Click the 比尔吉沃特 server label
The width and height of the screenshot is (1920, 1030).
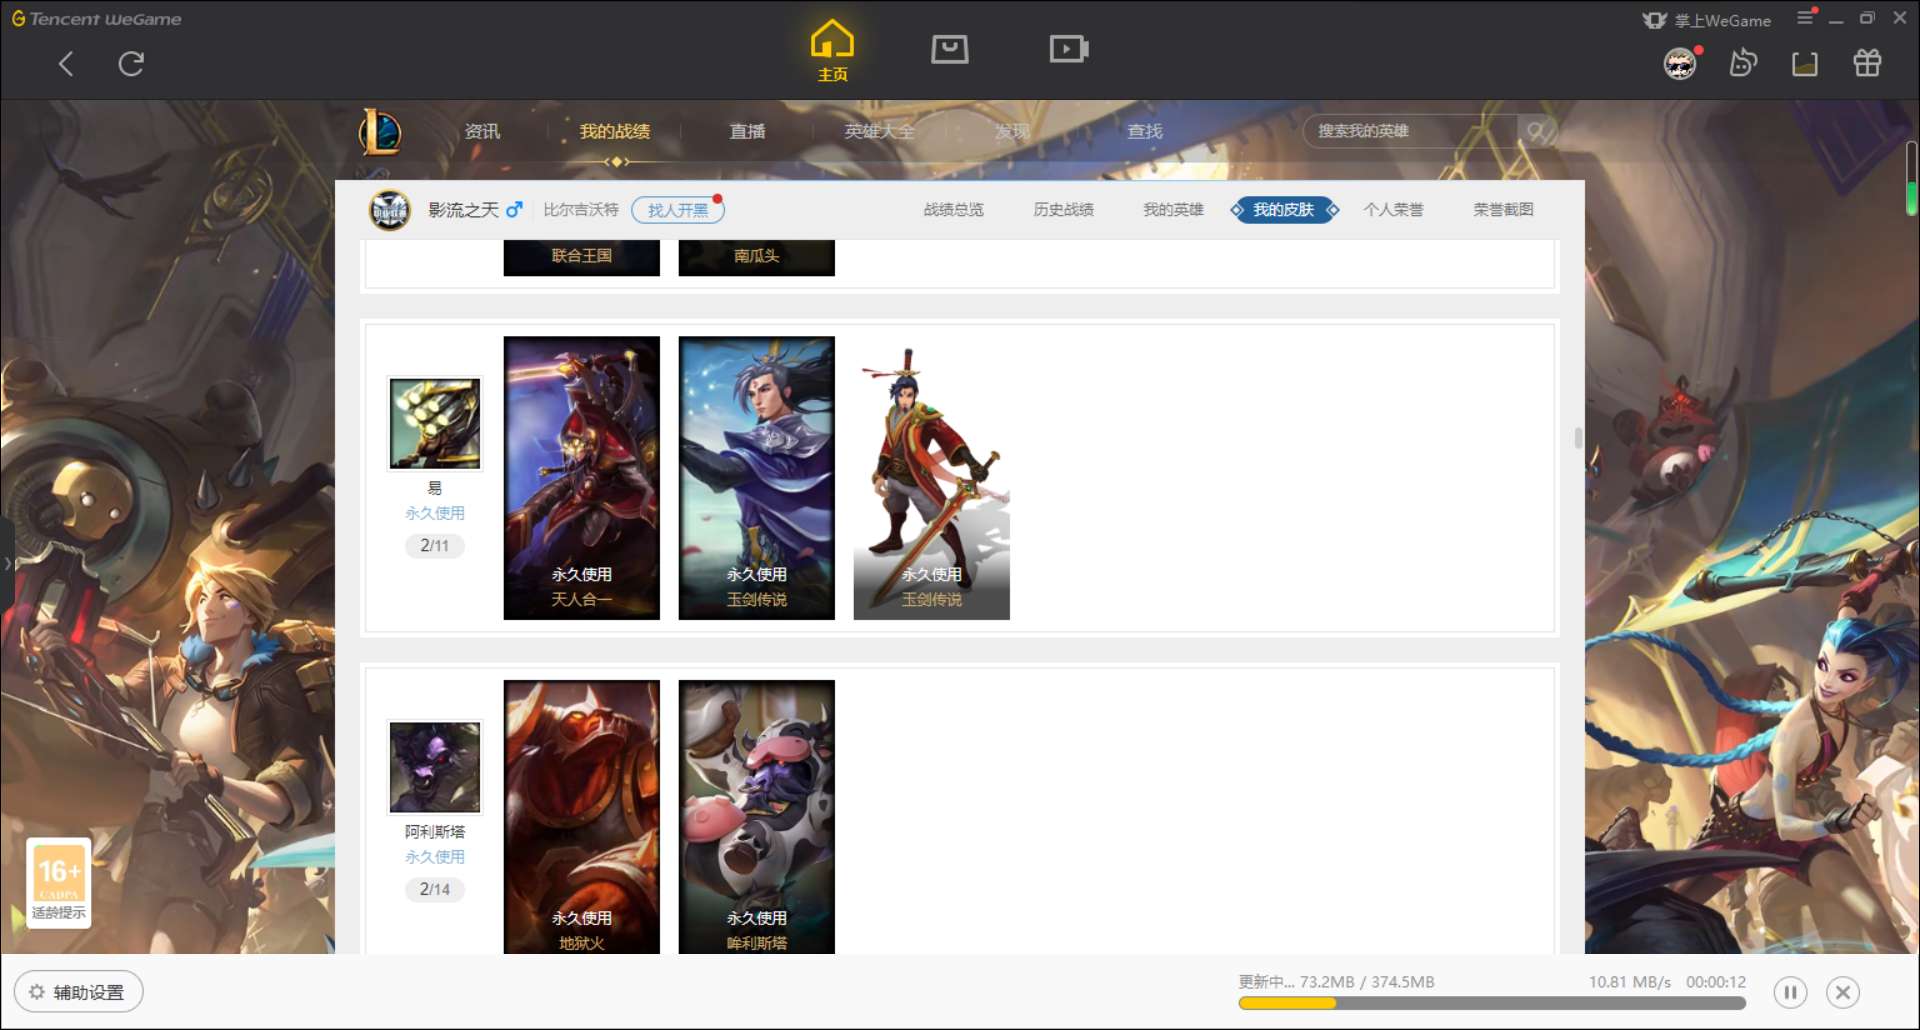point(581,210)
